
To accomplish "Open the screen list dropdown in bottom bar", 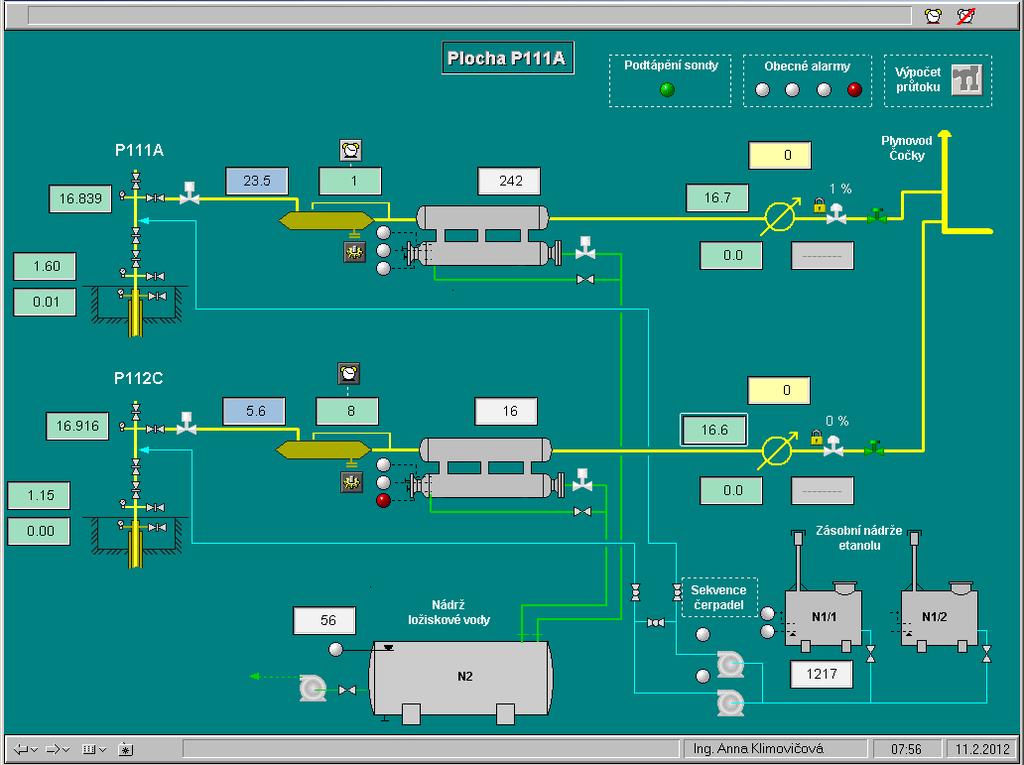I will [94, 749].
